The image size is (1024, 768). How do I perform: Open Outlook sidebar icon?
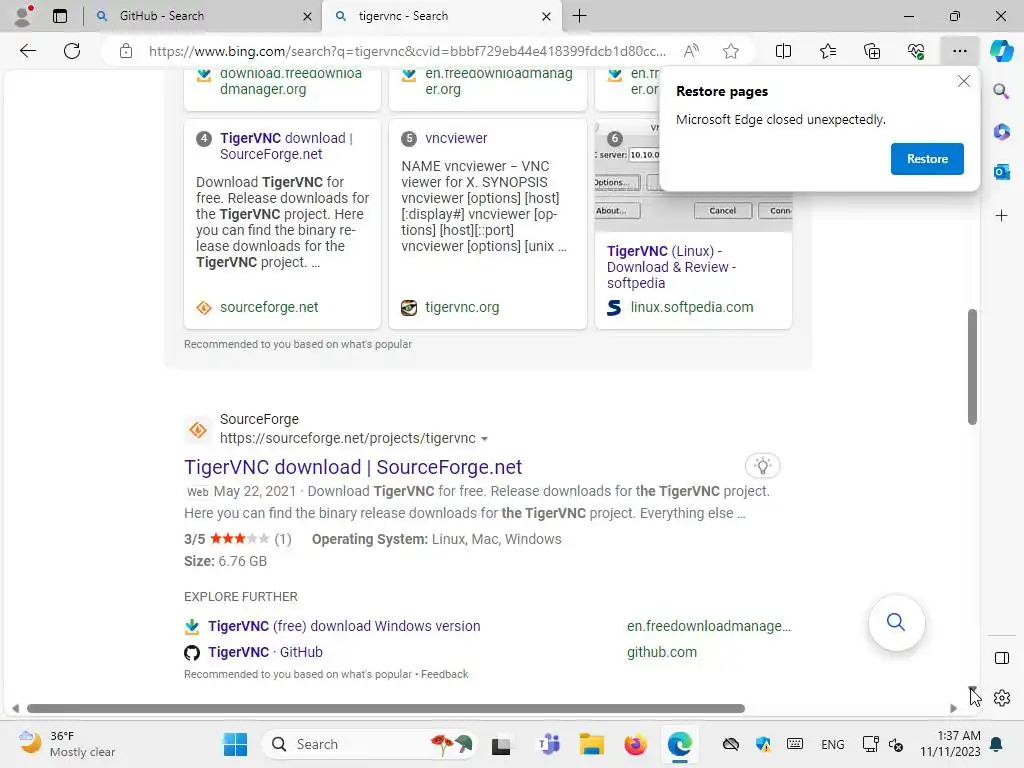click(1001, 172)
